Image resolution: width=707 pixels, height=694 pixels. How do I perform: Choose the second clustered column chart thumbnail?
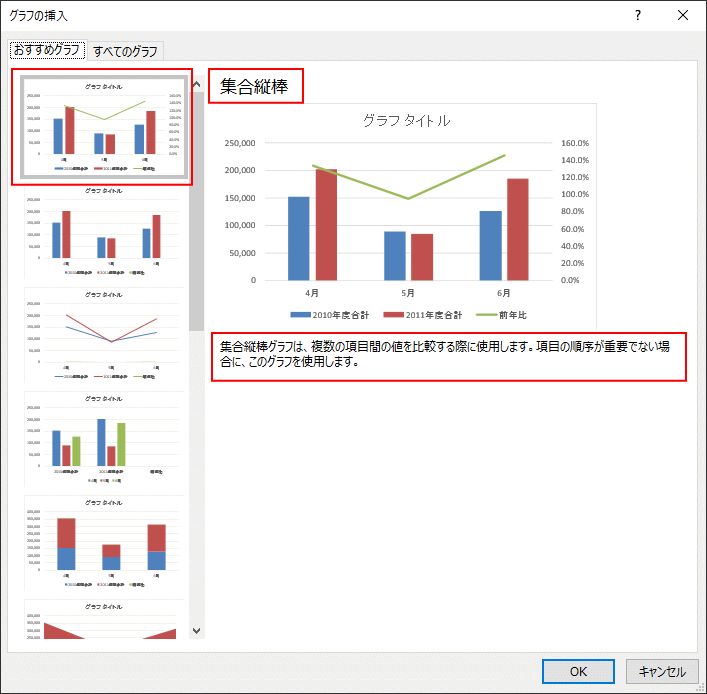coord(104,231)
